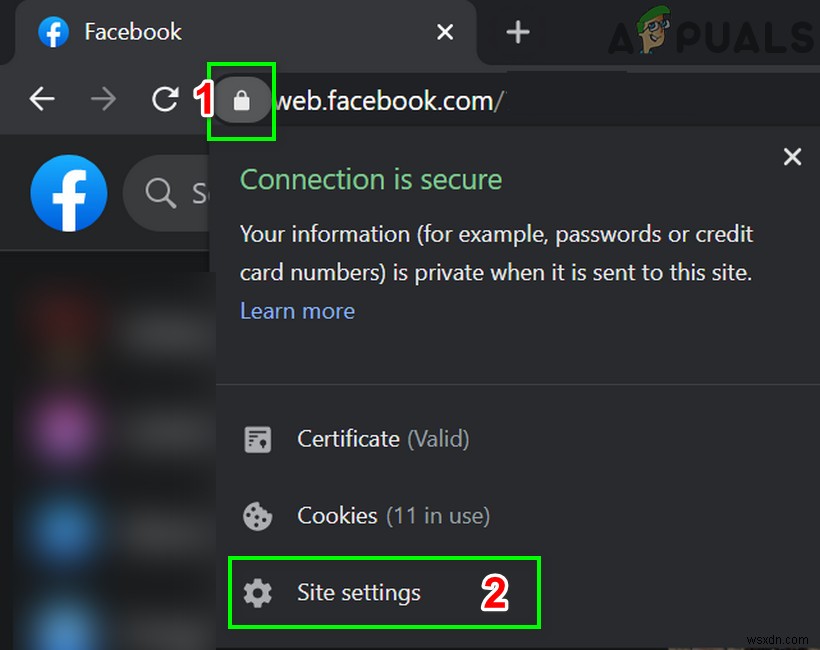Screen dimensions: 820x650
Task: Select the Certificate info shield icon
Action: (x=258, y=438)
